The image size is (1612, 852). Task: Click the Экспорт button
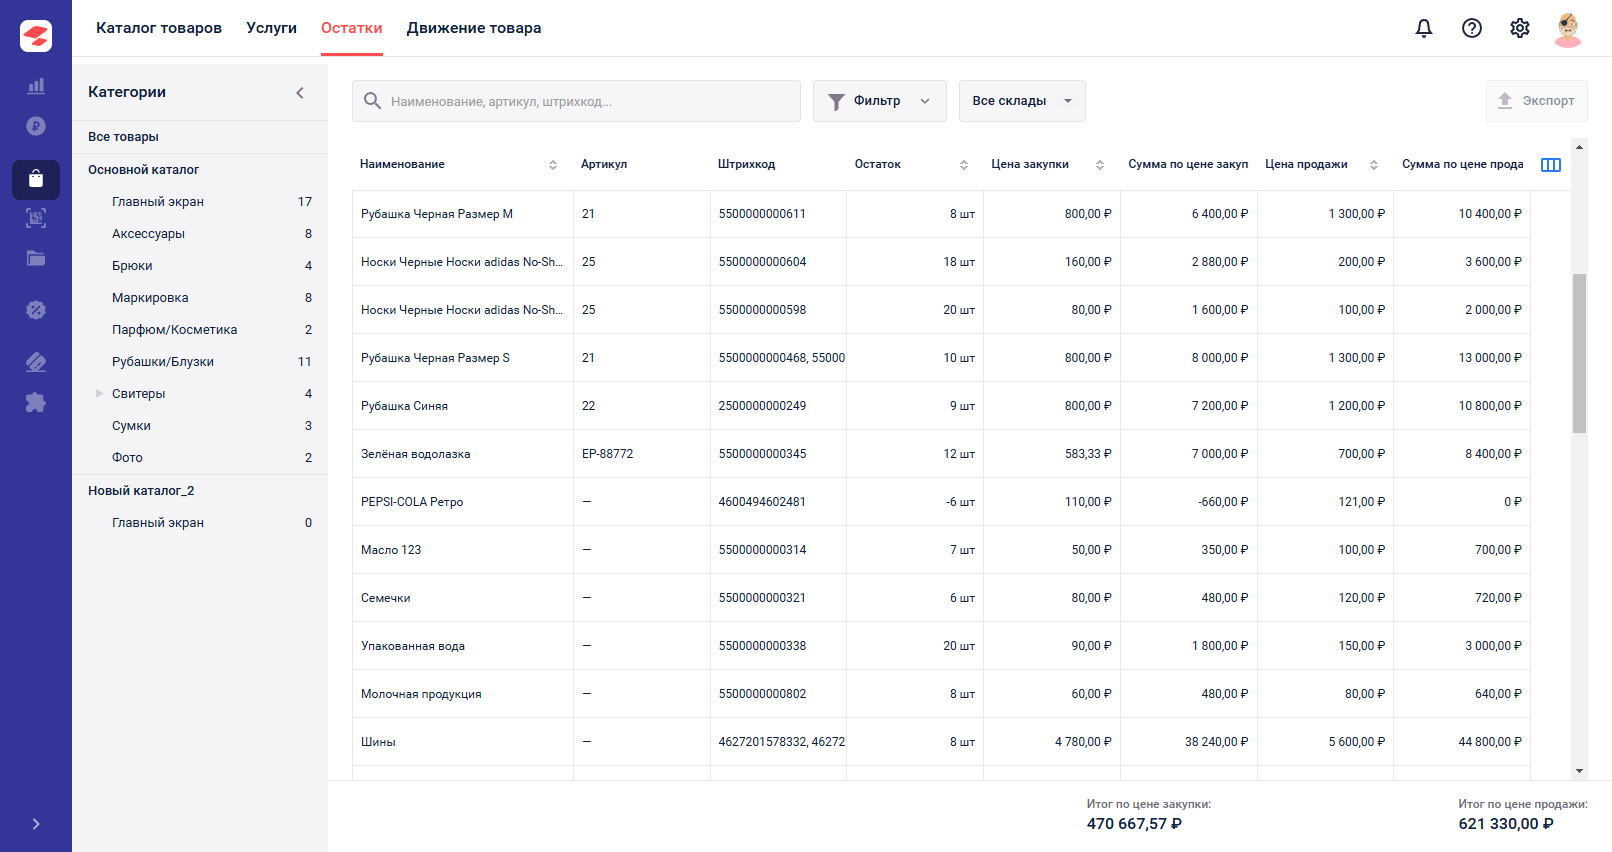pos(1536,101)
